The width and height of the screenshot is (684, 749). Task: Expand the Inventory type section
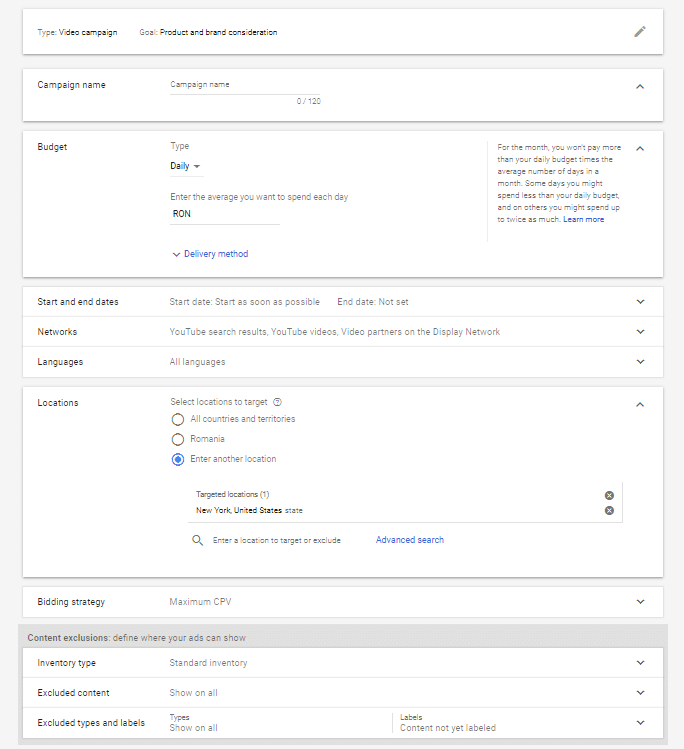(641, 663)
